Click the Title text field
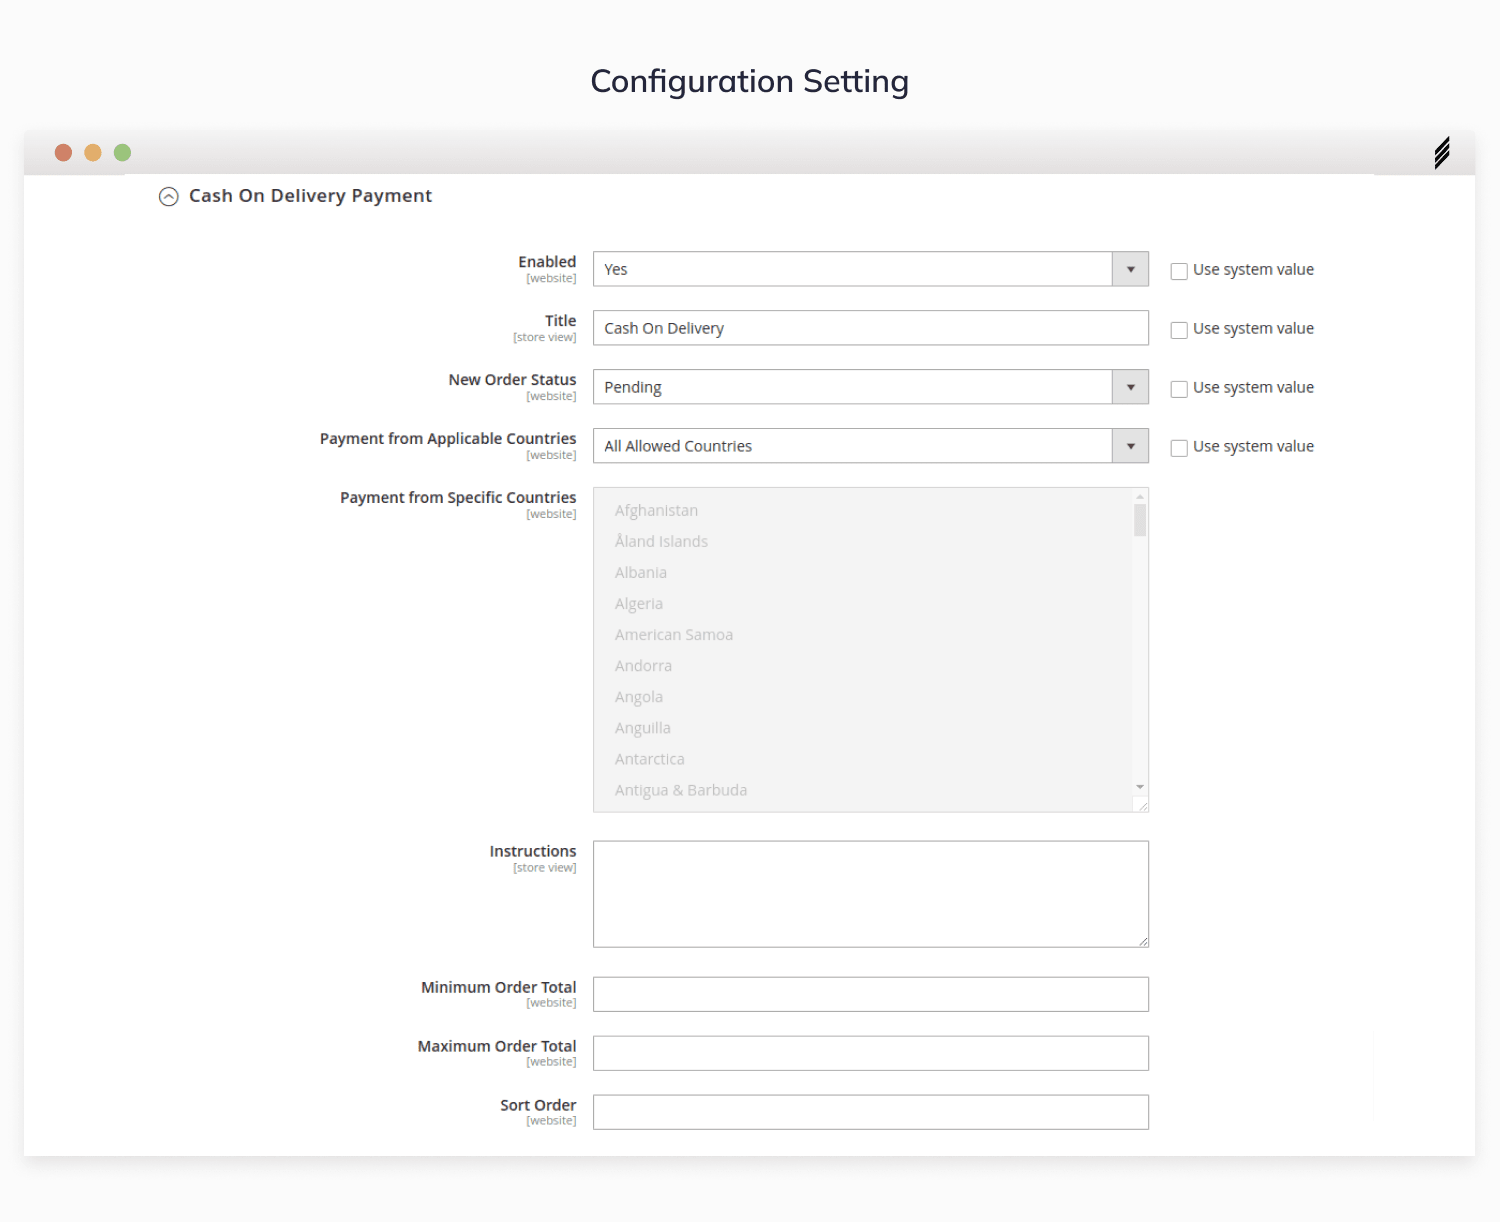The image size is (1500, 1222). 870,328
